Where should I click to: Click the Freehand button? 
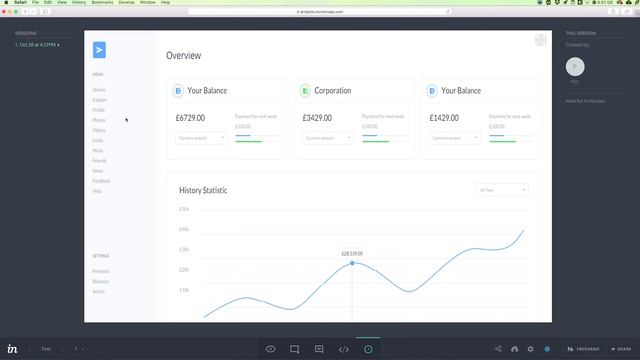pos(583,349)
